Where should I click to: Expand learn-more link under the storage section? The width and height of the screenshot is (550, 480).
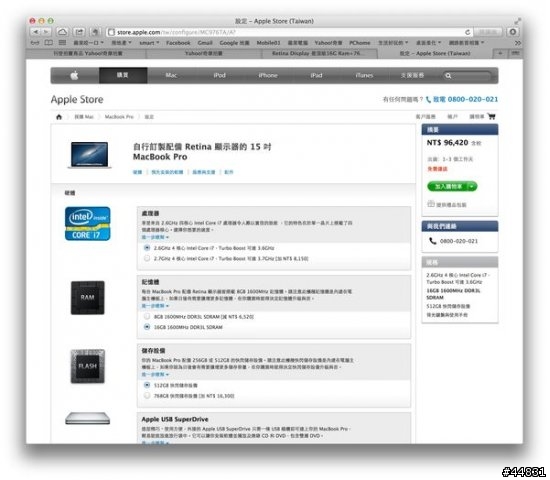(155, 375)
